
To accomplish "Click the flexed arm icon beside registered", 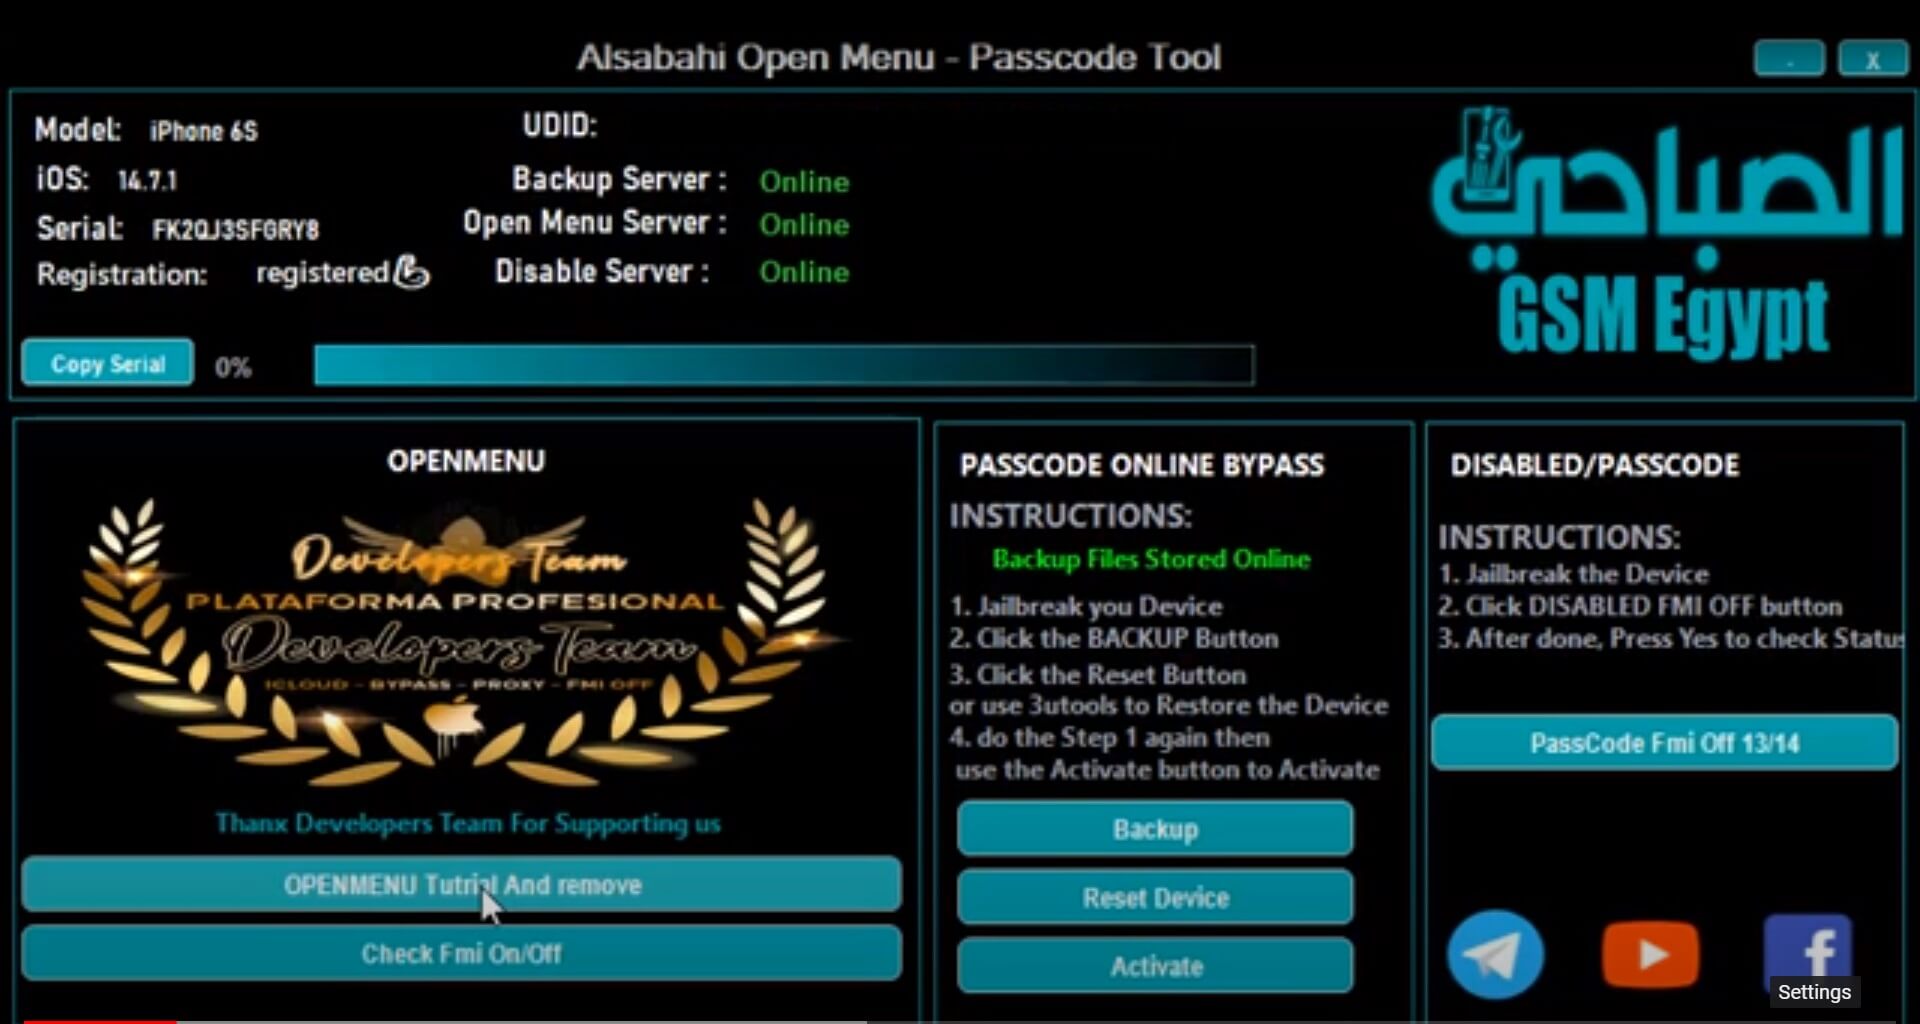I will click(x=411, y=271).
